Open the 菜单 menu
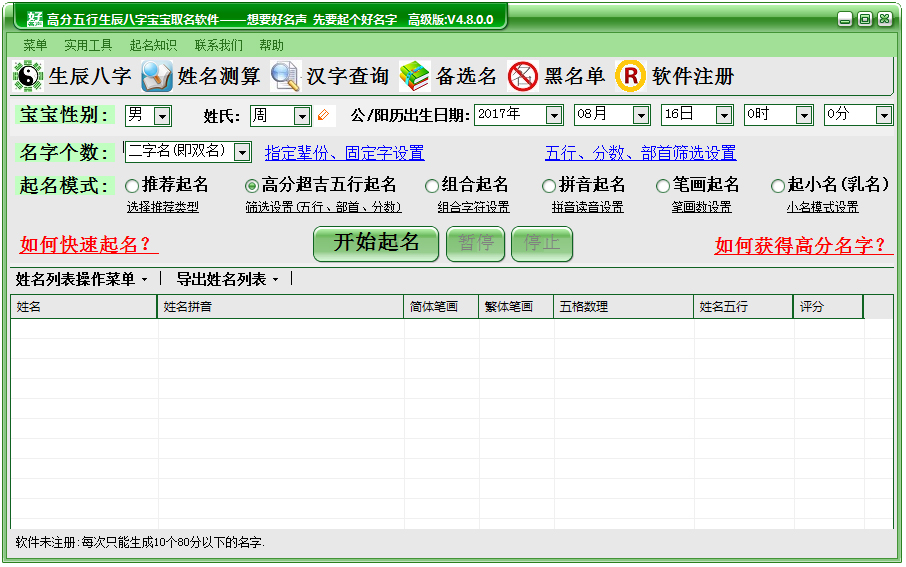 (35, 45)
